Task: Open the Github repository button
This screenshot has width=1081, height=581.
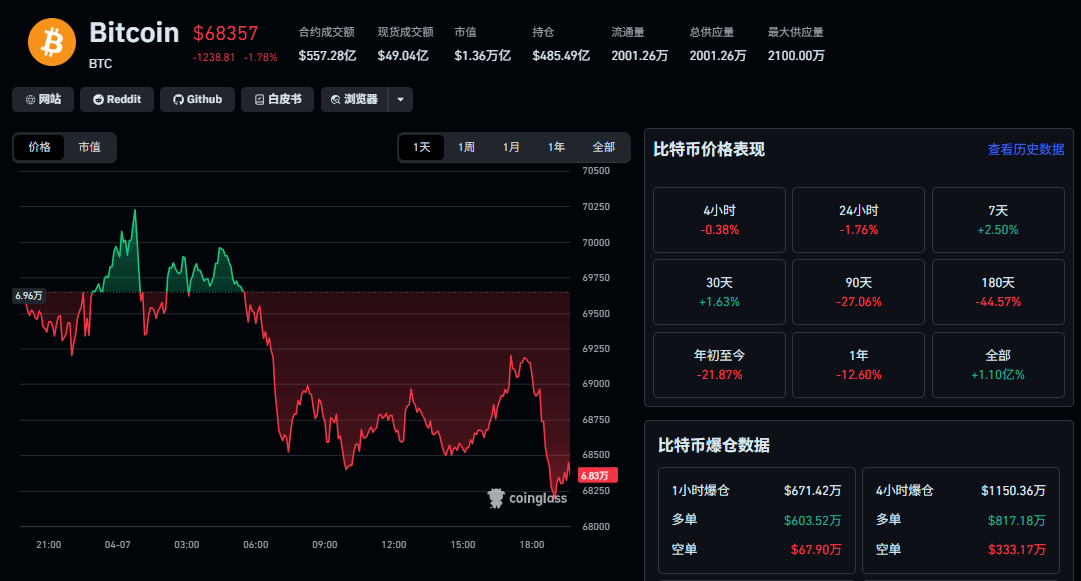Action: click(198, 99)
